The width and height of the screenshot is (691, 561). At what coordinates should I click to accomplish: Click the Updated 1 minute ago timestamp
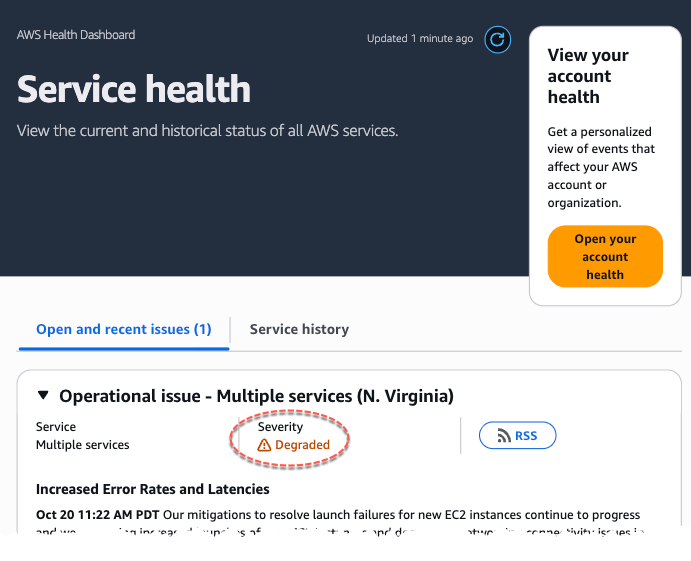pos(420,39)
